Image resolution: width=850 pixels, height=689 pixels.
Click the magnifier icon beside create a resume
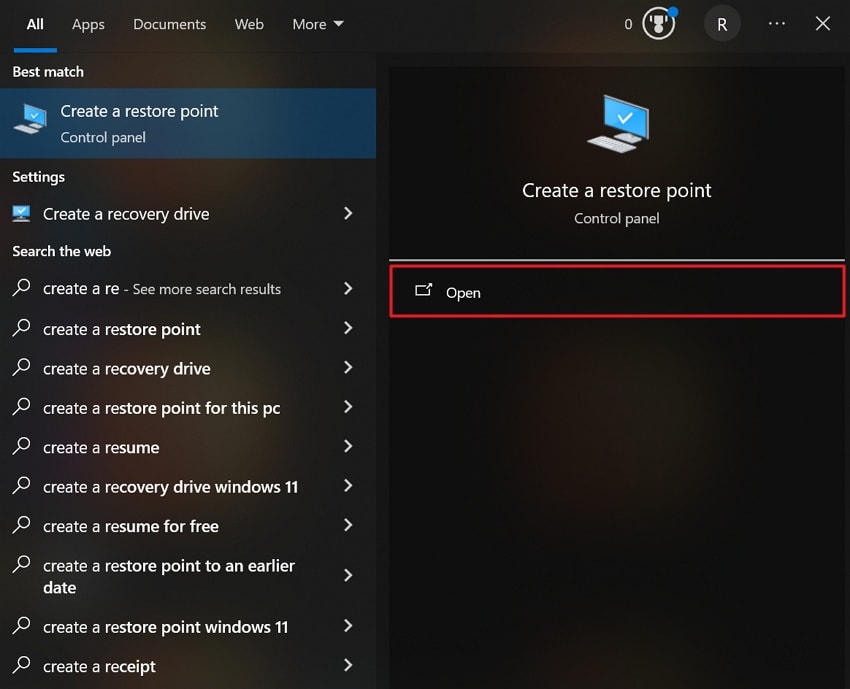pyautogui.click(x=21, y=447)
